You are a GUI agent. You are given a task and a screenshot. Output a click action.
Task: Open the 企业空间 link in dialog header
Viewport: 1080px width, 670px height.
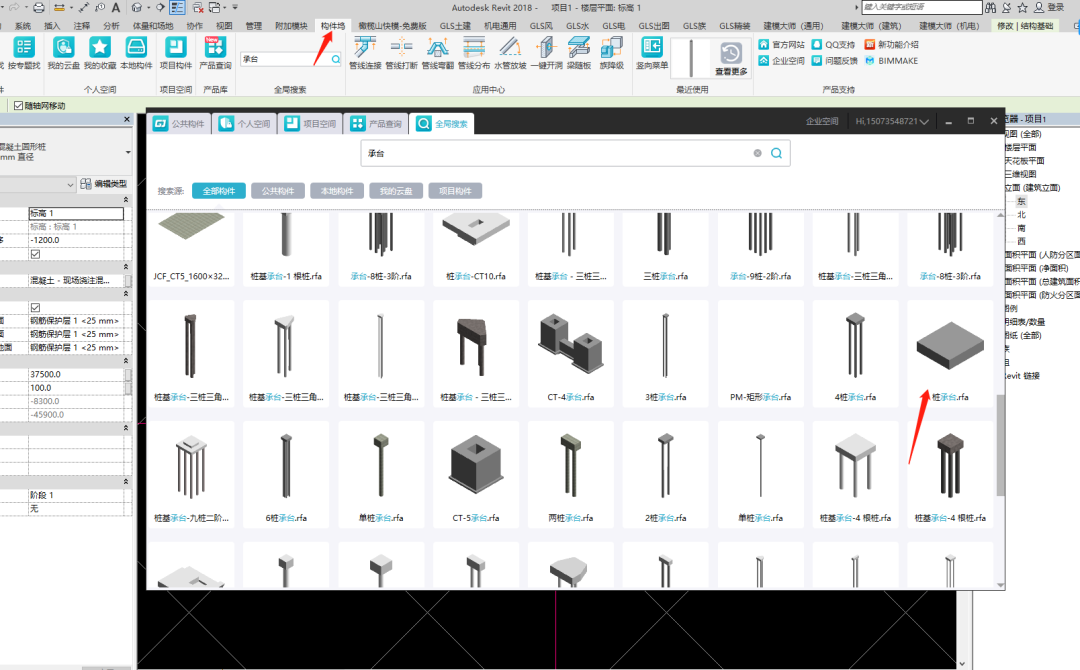(822, 121)
